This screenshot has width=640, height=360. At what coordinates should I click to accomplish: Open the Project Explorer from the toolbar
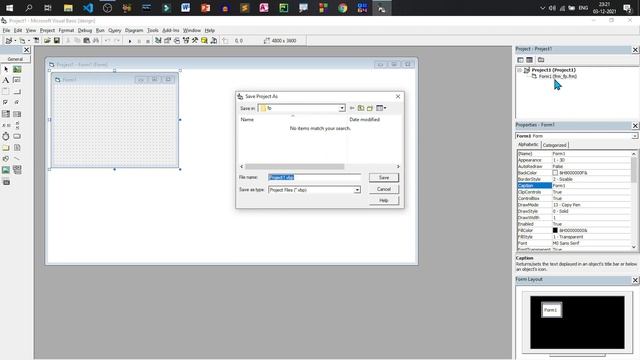[x=158, y=40]
